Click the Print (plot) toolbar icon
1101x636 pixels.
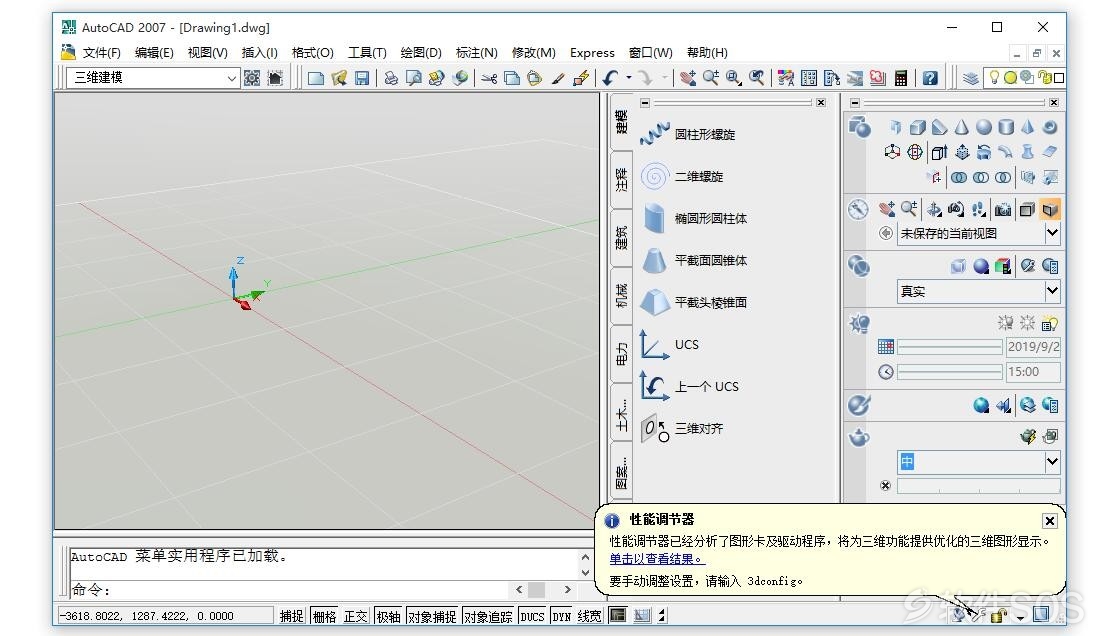point(391,78)
